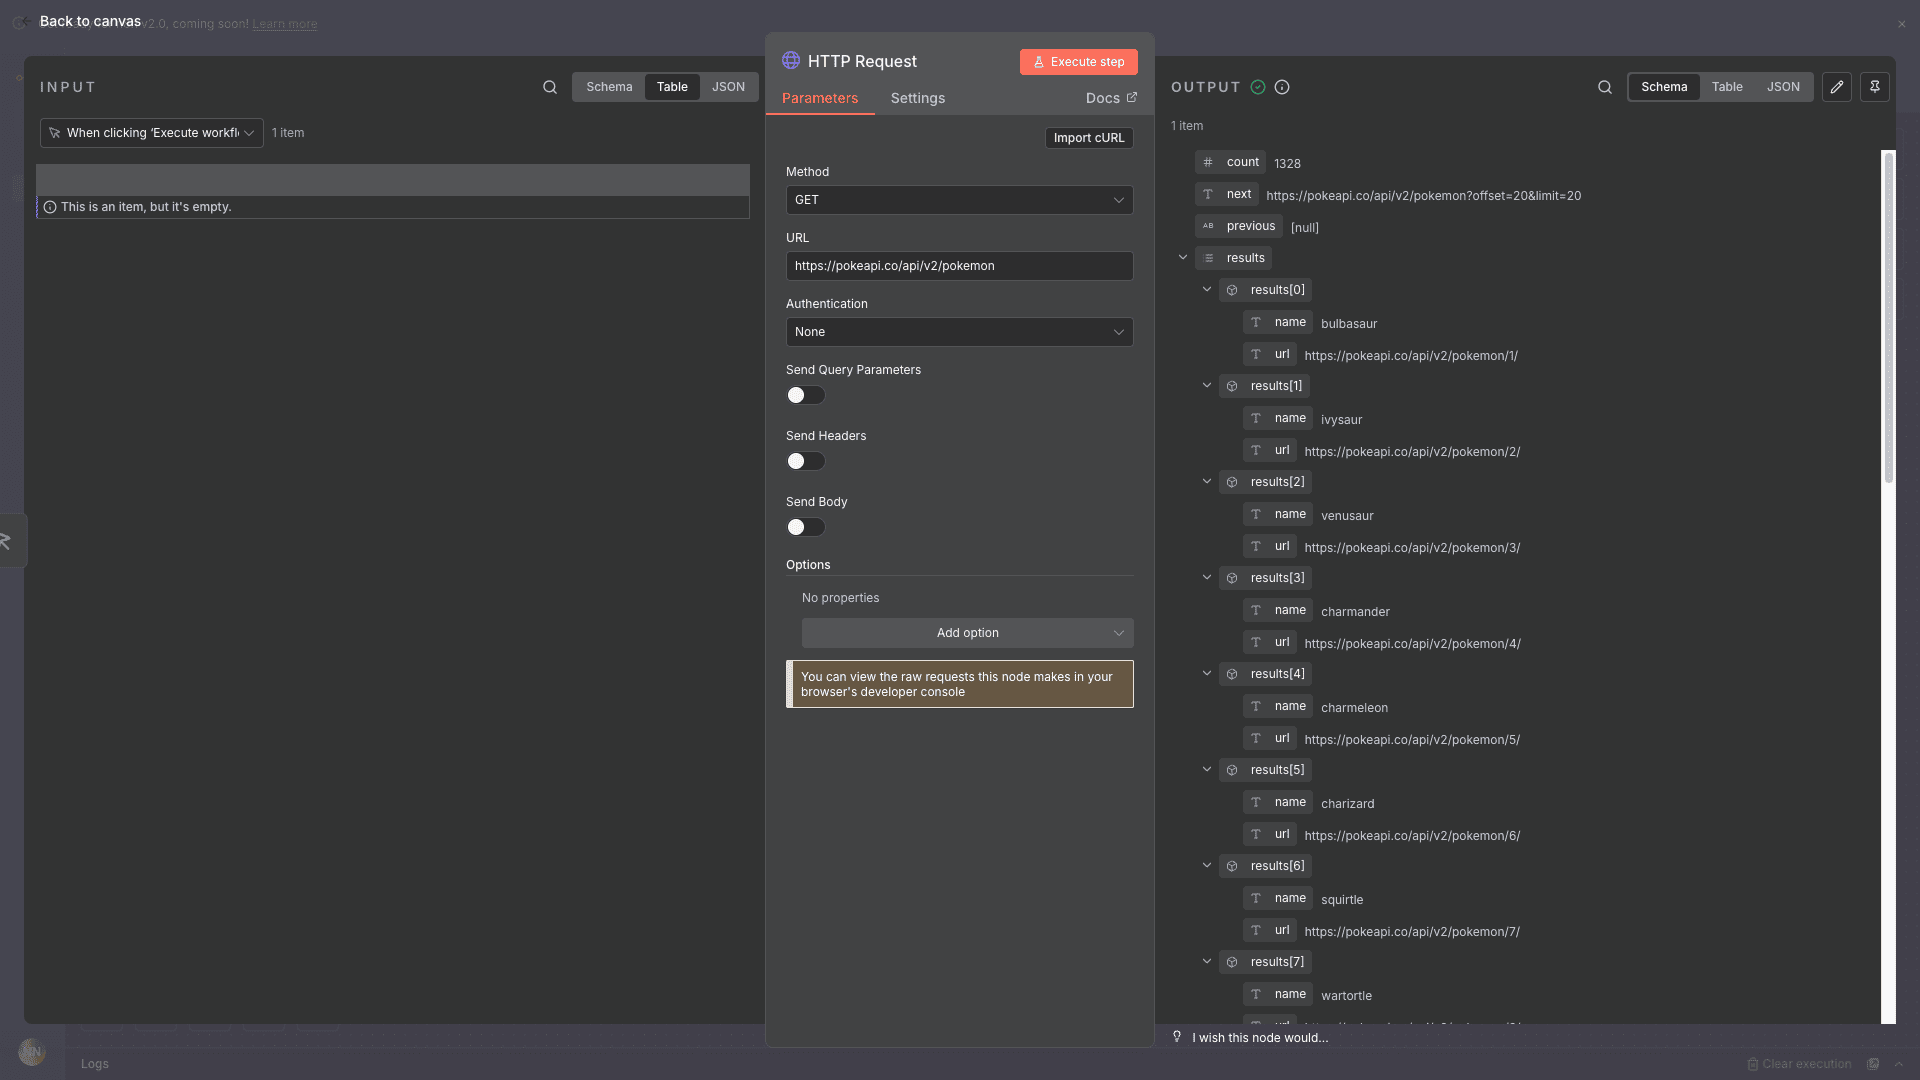Turn on the Send Body toggle
This screenshot has height=1080, width=1920.
point(805,527)
